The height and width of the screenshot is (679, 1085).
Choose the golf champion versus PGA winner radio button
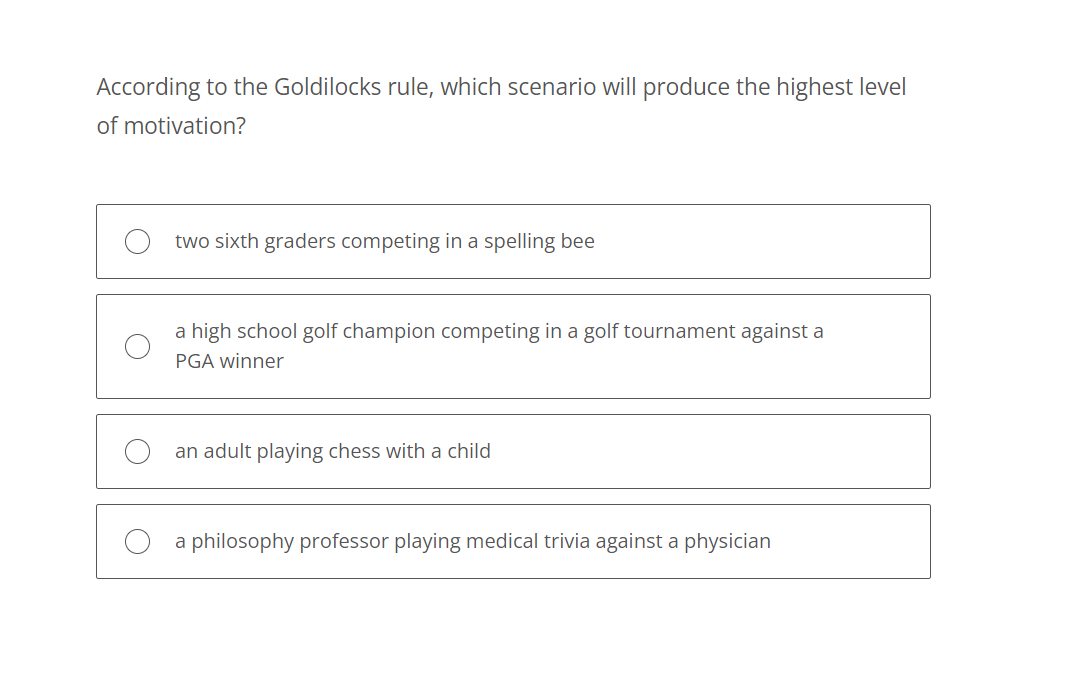pyautogui.click(x=137, y=346)
